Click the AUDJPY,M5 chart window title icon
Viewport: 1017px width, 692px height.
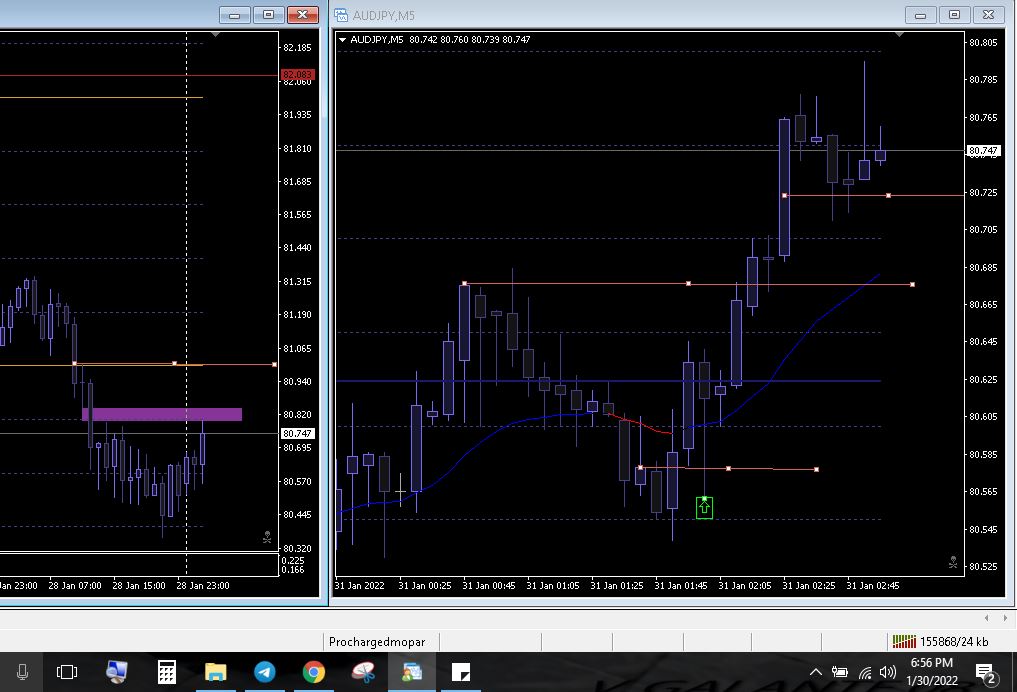341,15
